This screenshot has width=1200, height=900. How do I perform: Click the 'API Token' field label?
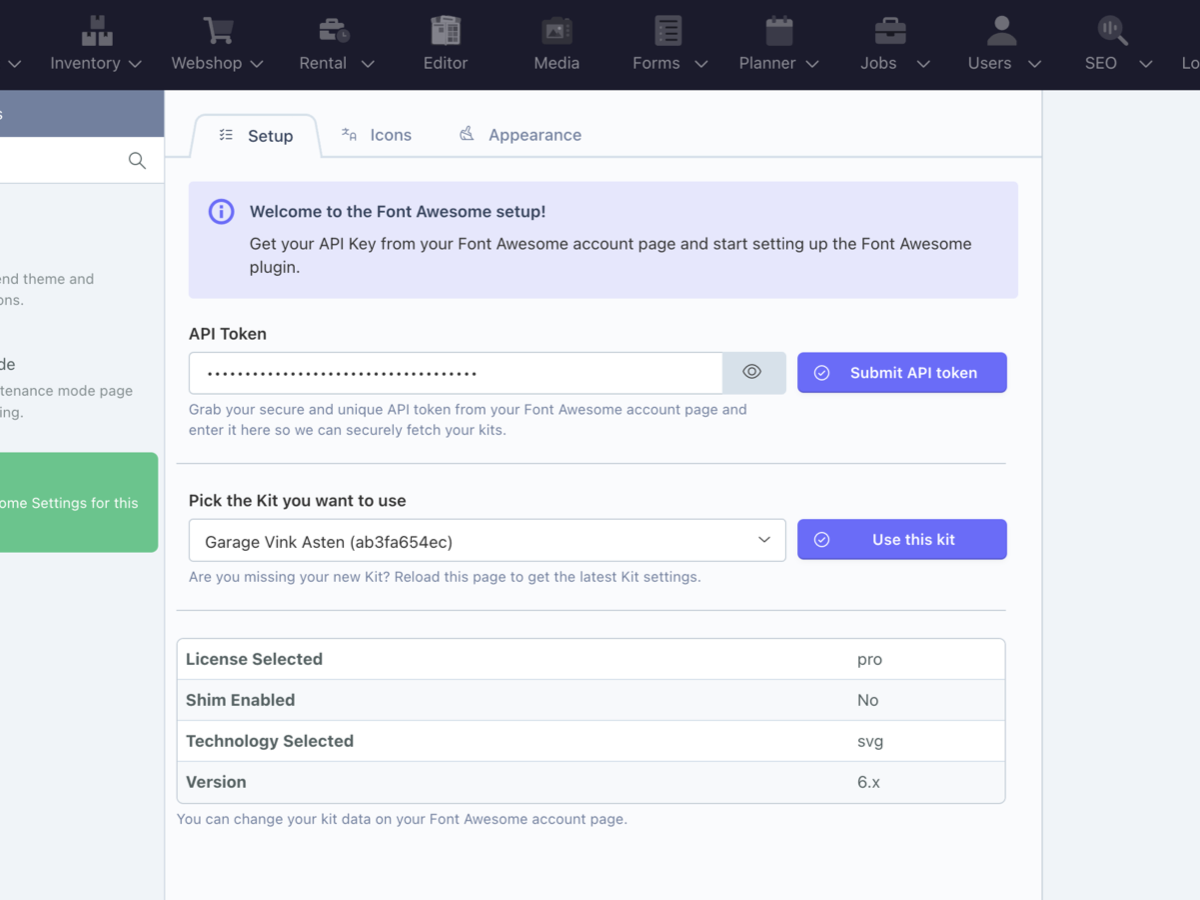click(x=228, y=334)
